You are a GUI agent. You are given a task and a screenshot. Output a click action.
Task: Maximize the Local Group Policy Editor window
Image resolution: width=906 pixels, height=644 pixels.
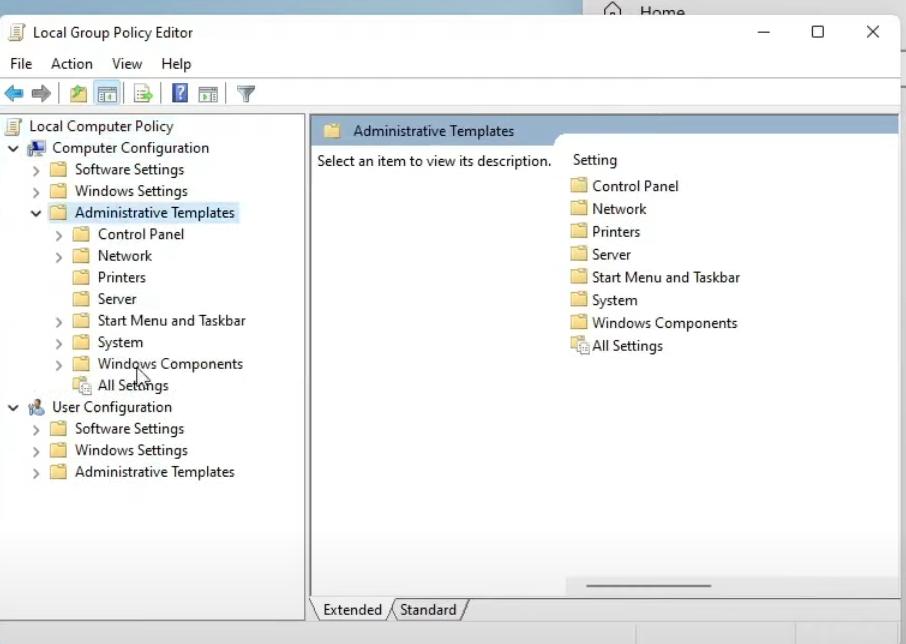point(818,32)
